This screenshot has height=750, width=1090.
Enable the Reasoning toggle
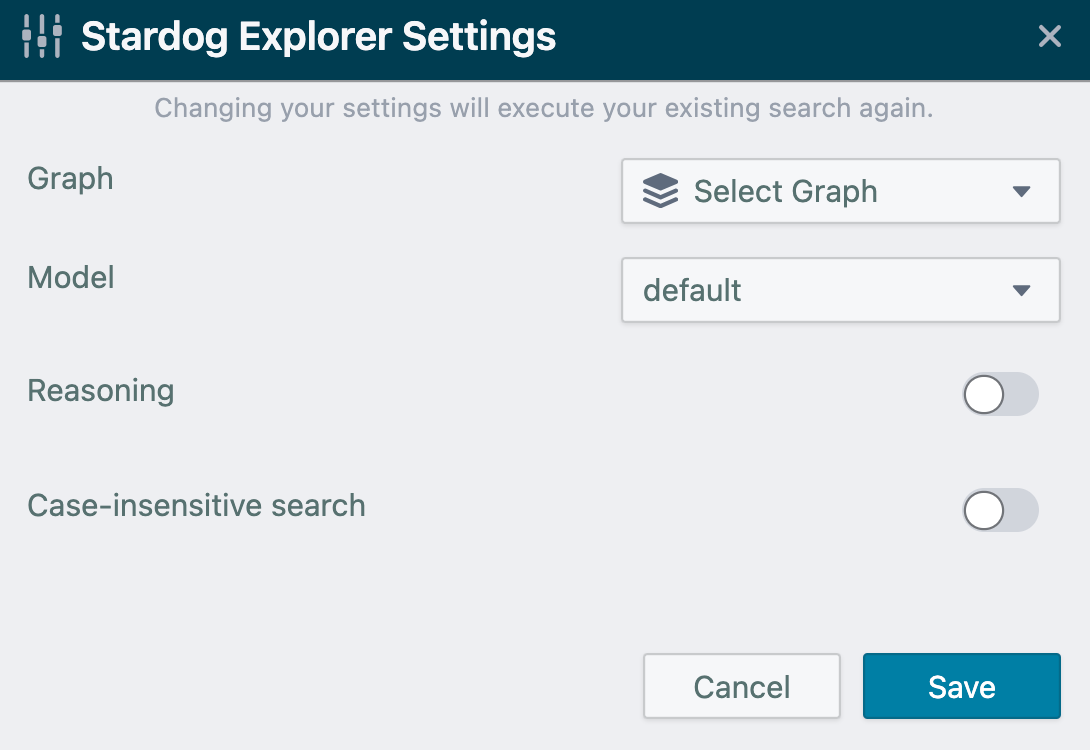pos(1001,395)
